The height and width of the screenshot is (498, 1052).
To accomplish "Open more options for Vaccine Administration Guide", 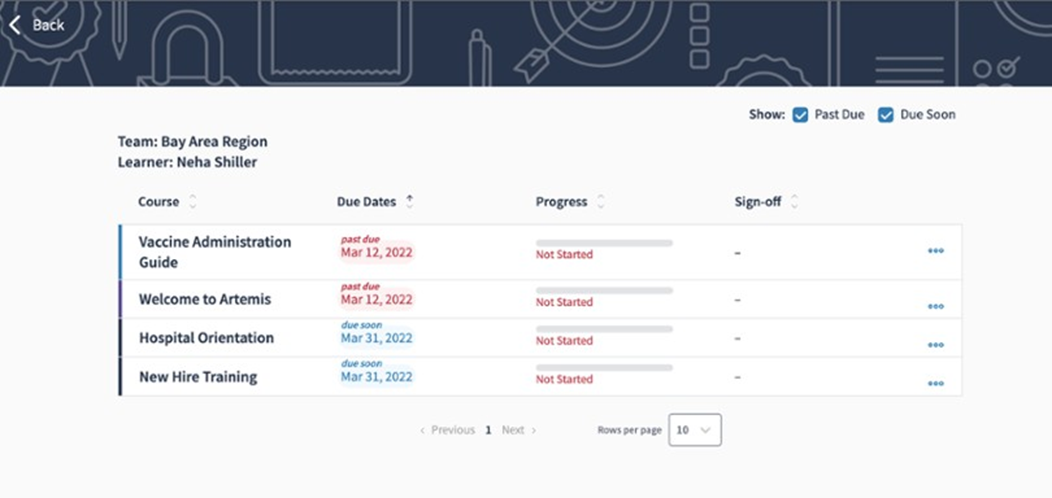I will (x=935, y=251).
